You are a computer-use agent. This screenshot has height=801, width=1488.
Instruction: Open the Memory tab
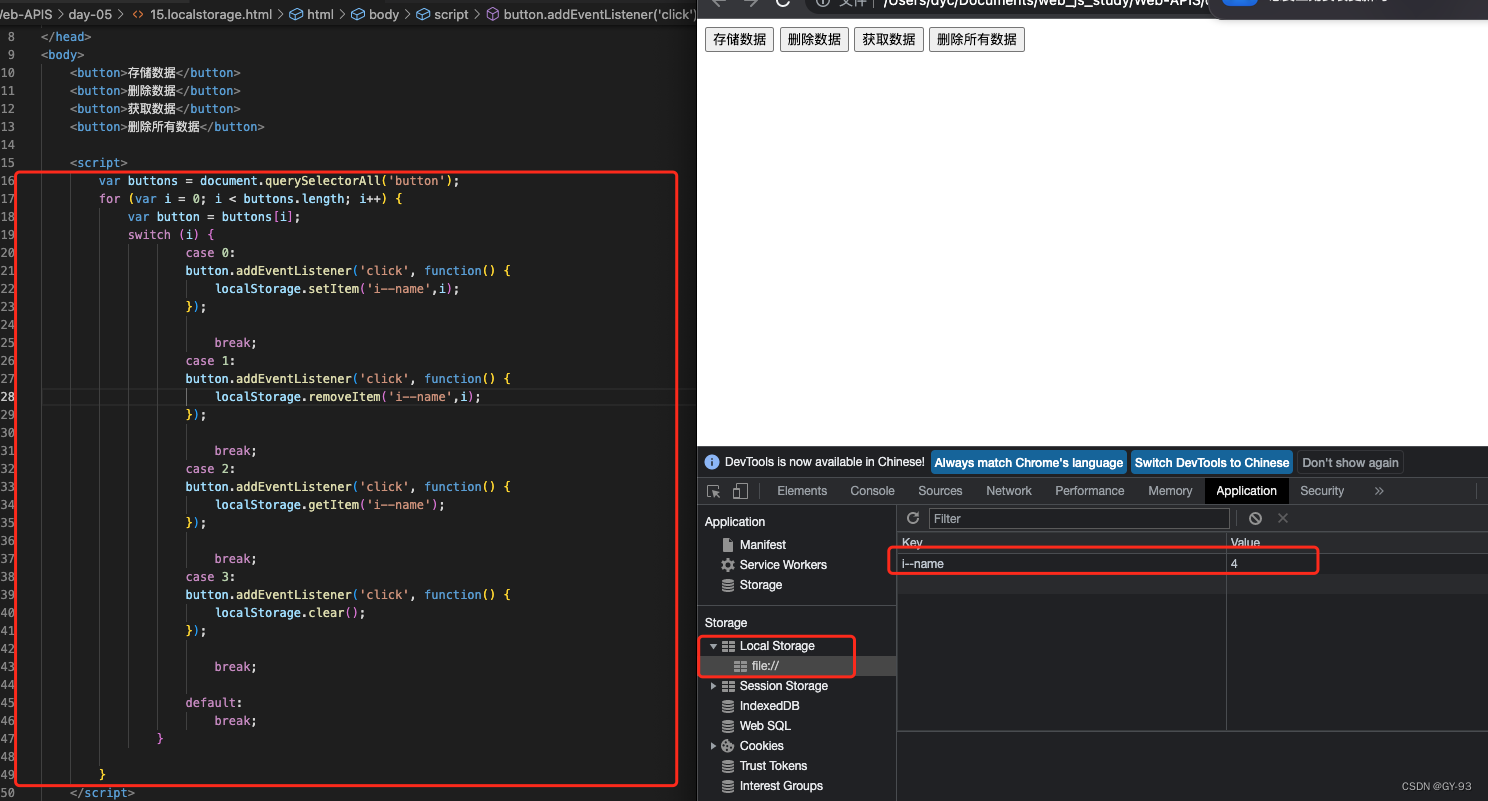1170,491
